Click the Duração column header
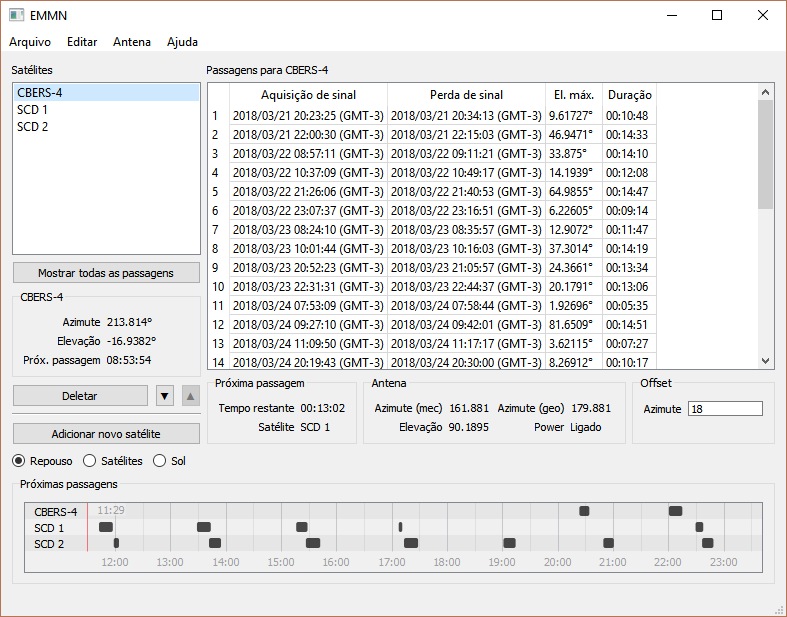Screen dimensions: 787x617 tap(629, 95)
